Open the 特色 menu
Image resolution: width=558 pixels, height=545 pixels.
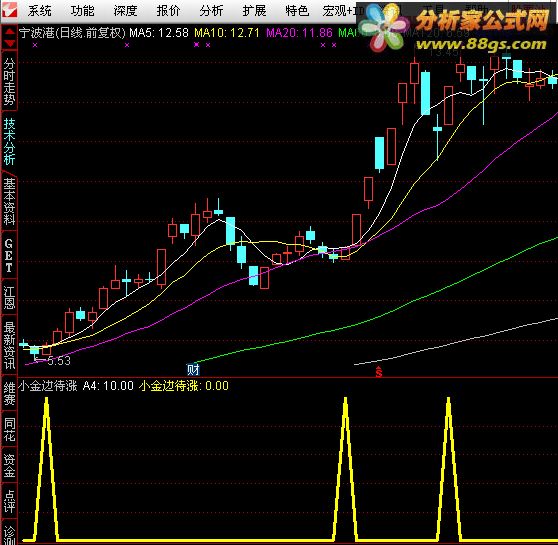pyautogui.click(x=297, y=11)
